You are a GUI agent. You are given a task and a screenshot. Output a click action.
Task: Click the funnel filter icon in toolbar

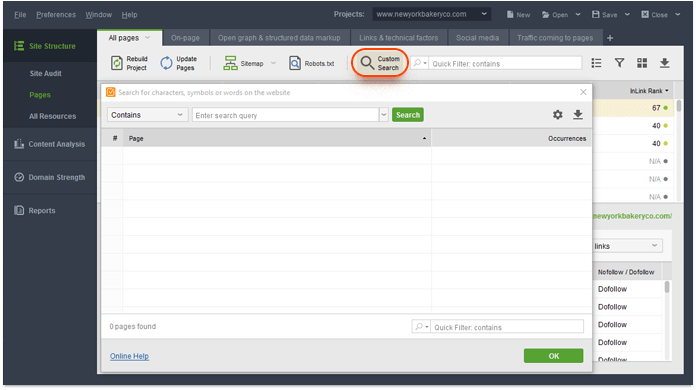click(619, 63)
